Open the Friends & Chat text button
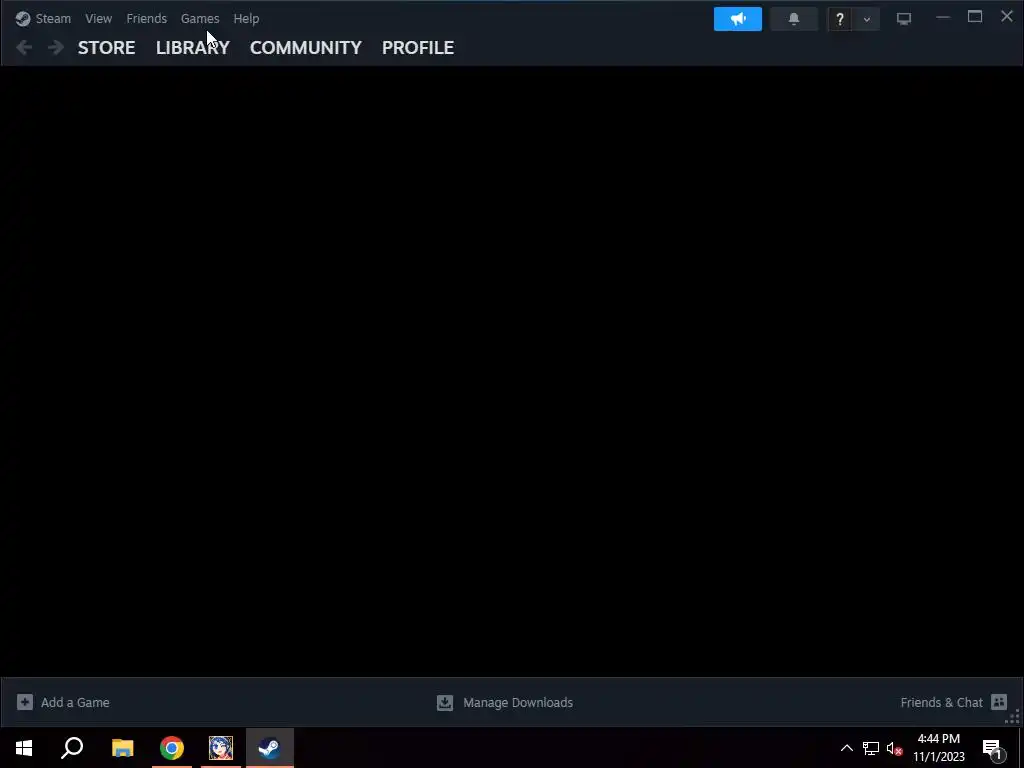This screenshot has width=1024, height=768. (x=941, y=703)
